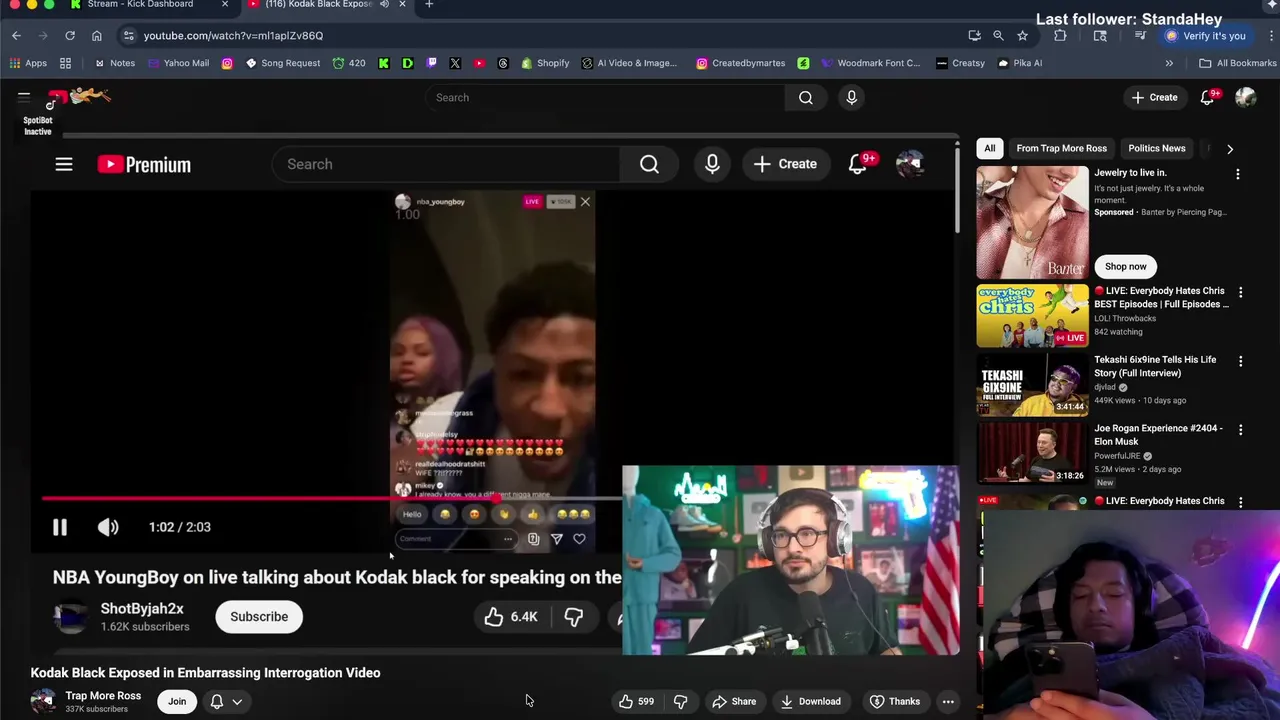Click the YouTube Premium logo
Image resolution: width=1280 pixels, height=720 pixels.
pyautogui.click(x=144, y=164)
